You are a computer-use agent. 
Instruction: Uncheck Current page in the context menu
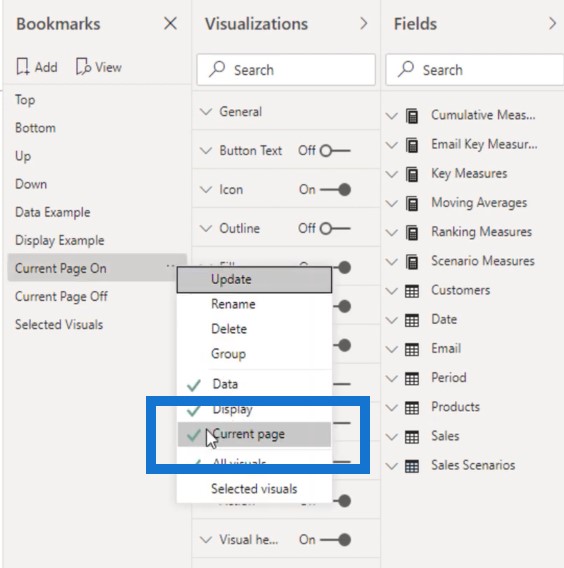tap(254, 434)
